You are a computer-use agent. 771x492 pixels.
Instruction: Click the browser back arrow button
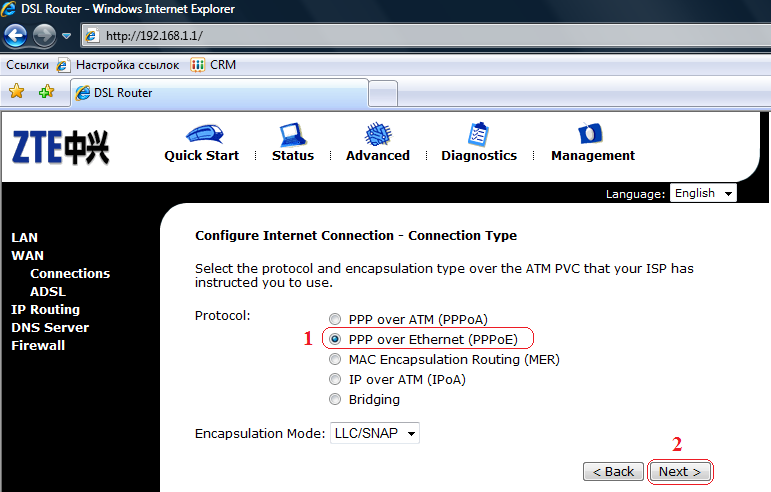coord(15,36)
